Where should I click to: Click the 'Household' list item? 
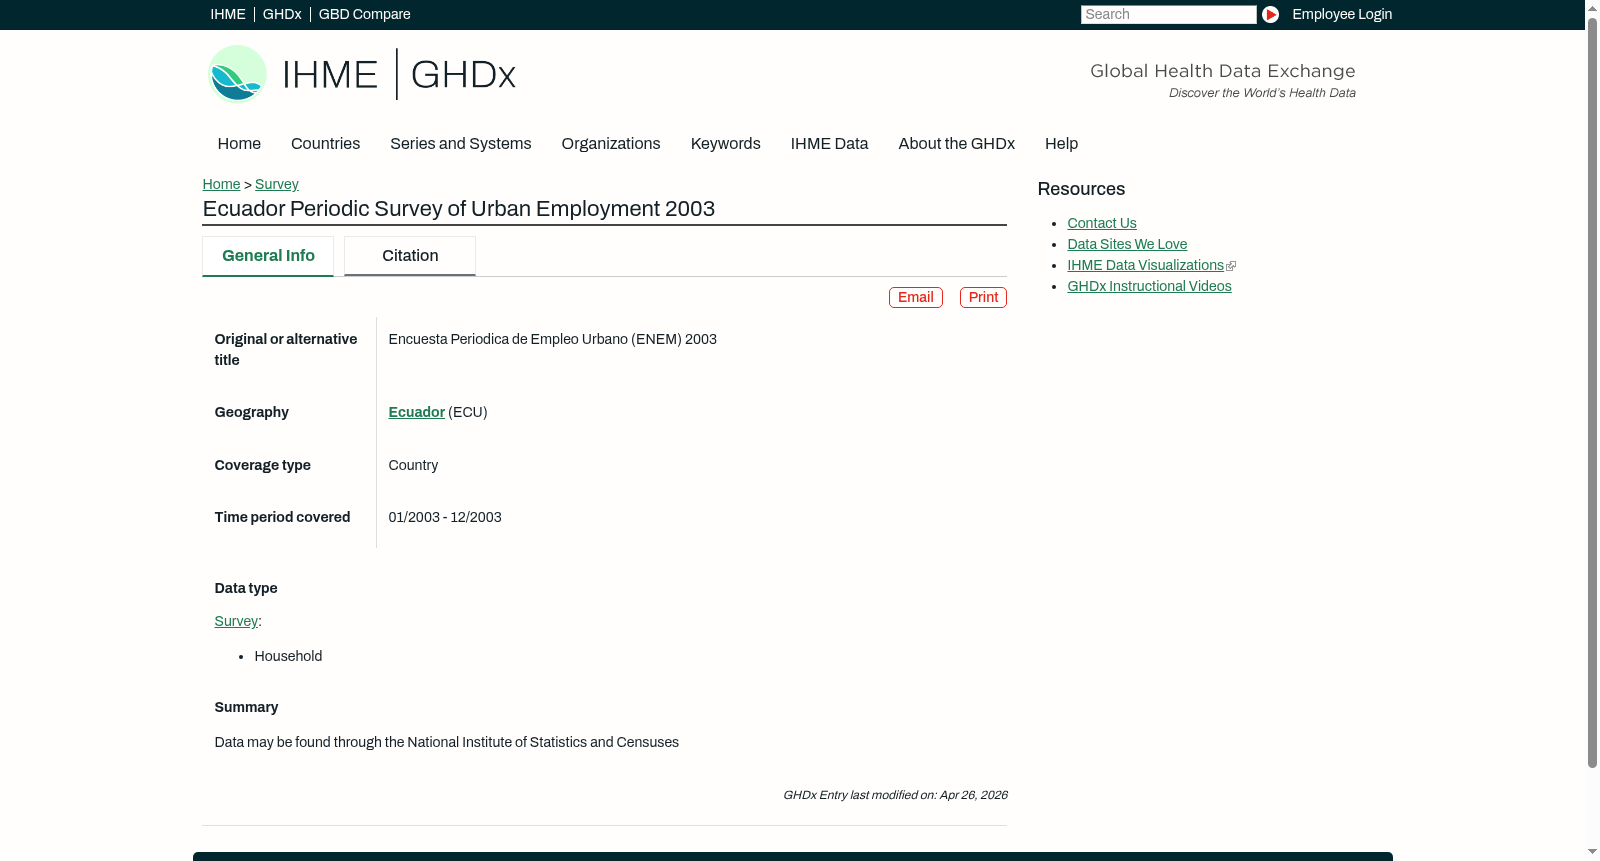[288, 657]
